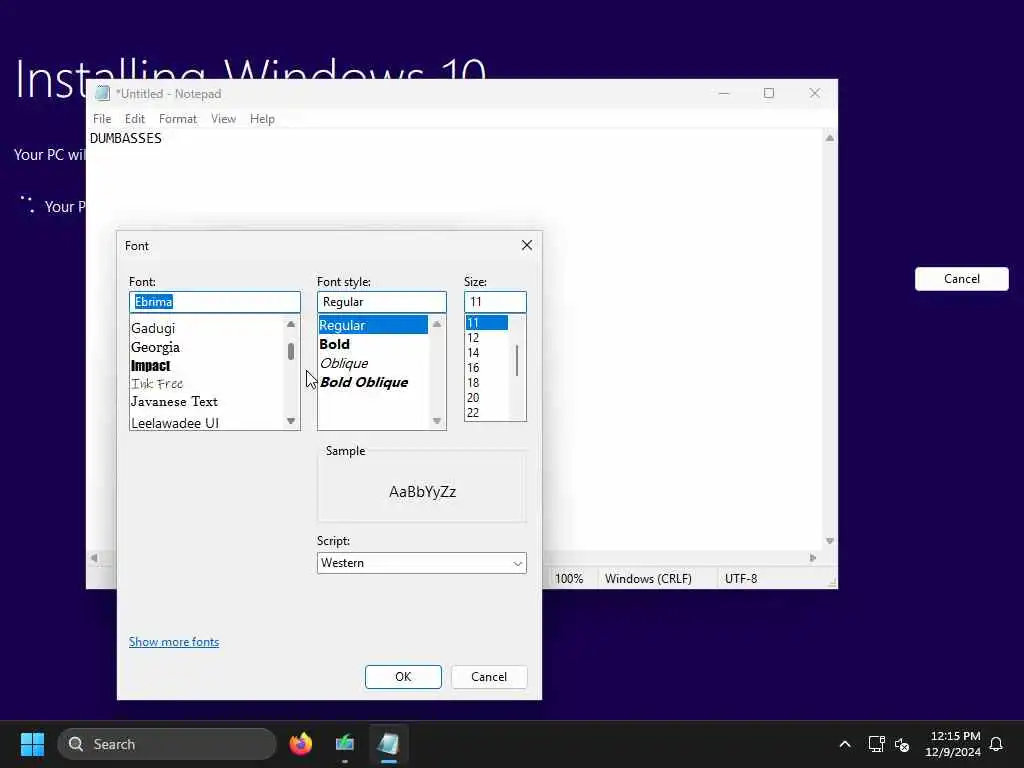Screen dimensions: 1024x768
Task: Select Georgia in the font list
Action: [155, 347]
